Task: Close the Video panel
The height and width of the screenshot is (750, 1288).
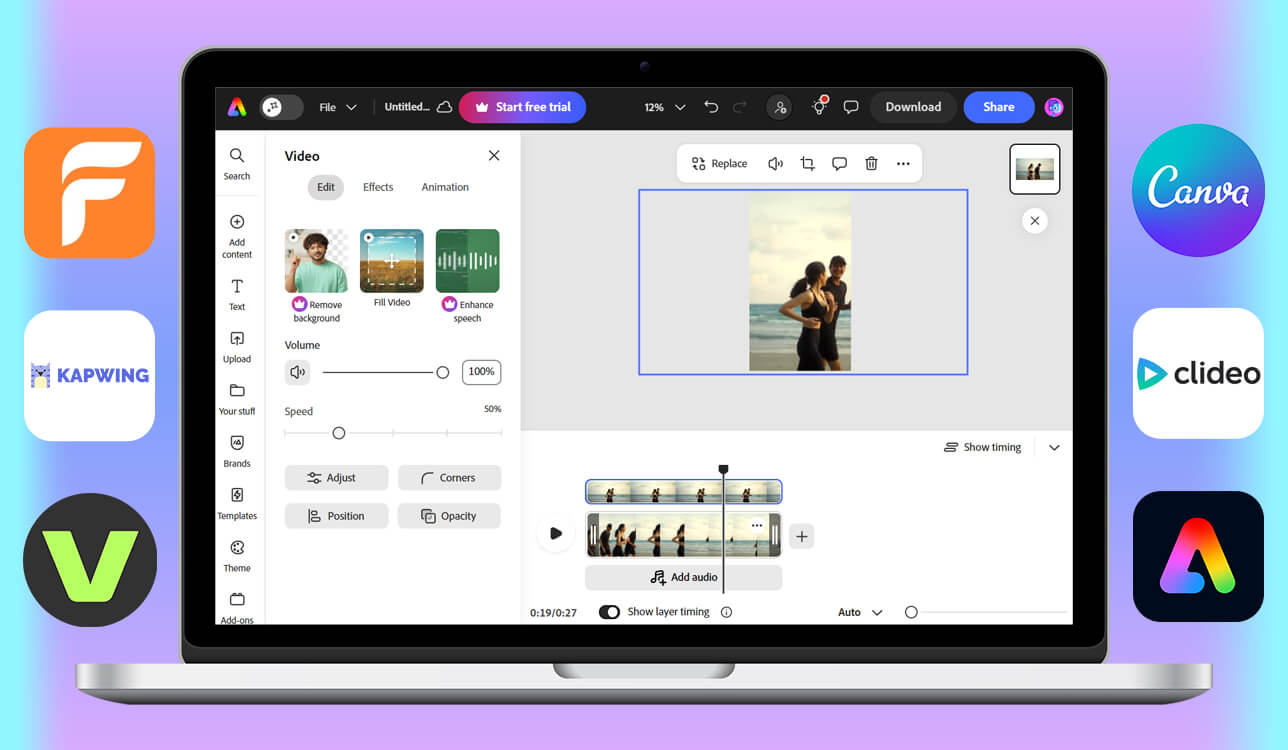Action: point(494,156)
